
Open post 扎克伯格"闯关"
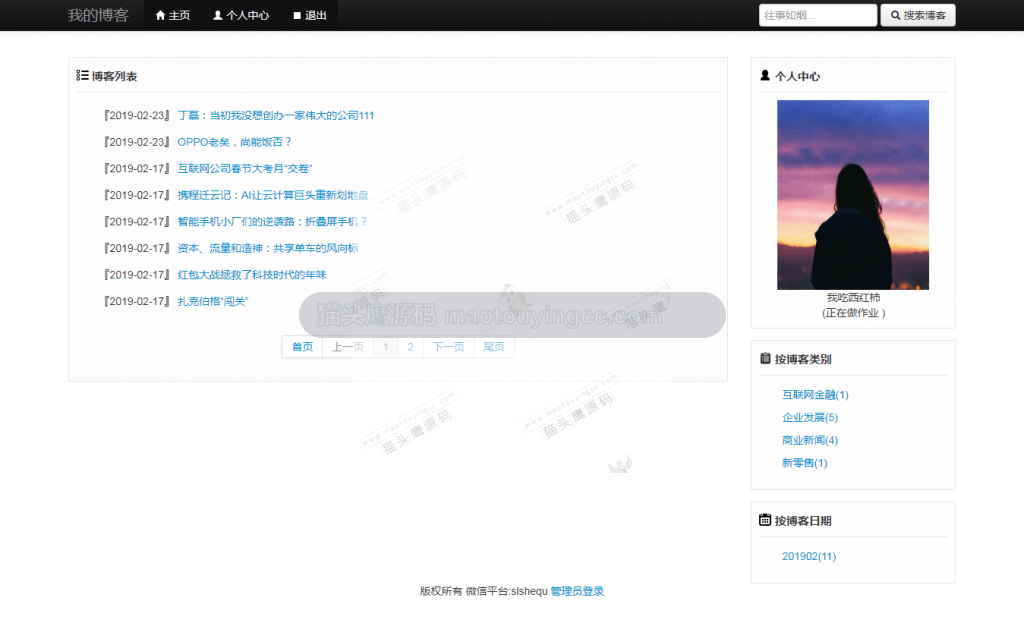pyautogui.click(x=213, y=302)
